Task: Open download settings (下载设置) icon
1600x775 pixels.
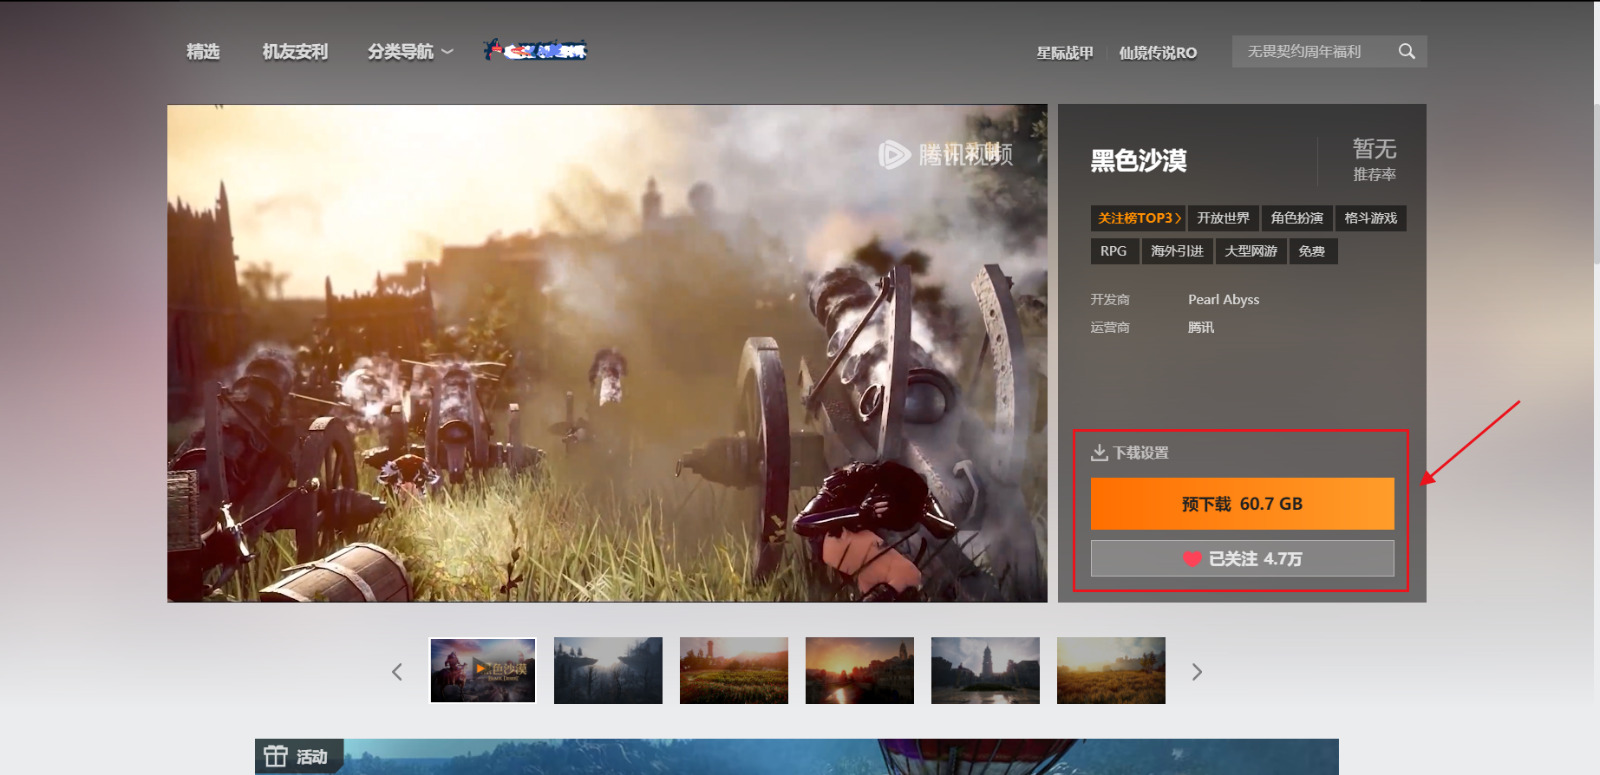Action: pyautogui.click(x=1099, y=453)
